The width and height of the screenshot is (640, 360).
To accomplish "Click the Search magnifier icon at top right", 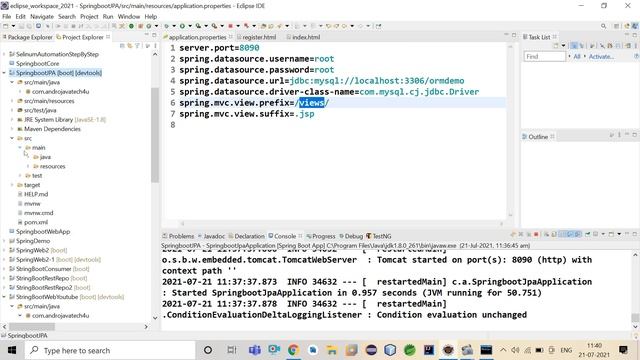I will (x=603, y=26).
